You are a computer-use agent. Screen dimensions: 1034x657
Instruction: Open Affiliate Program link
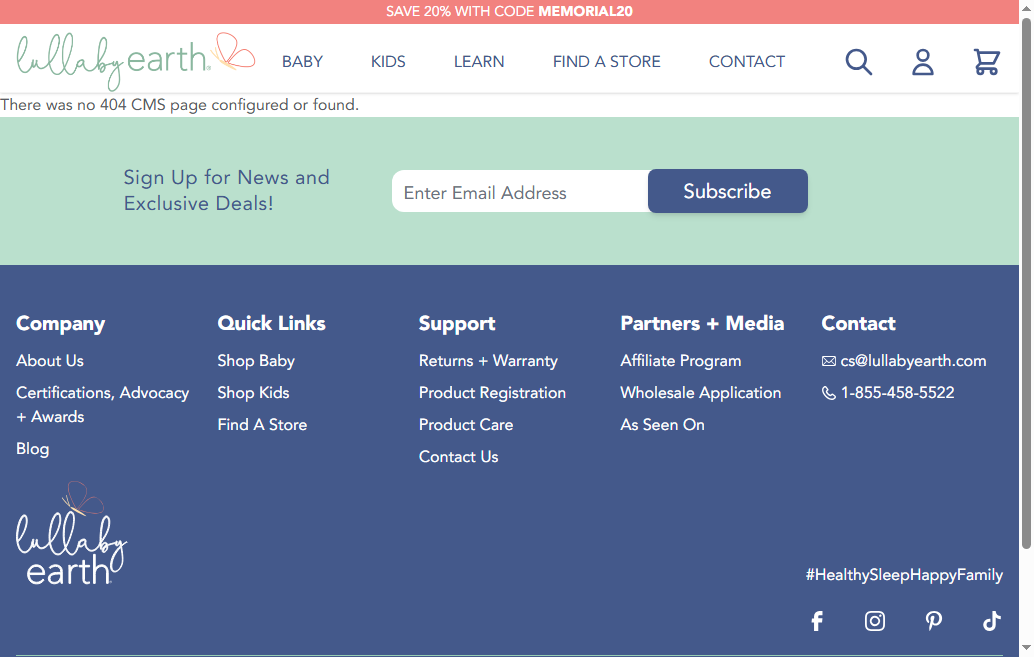(x=681, y=361)
